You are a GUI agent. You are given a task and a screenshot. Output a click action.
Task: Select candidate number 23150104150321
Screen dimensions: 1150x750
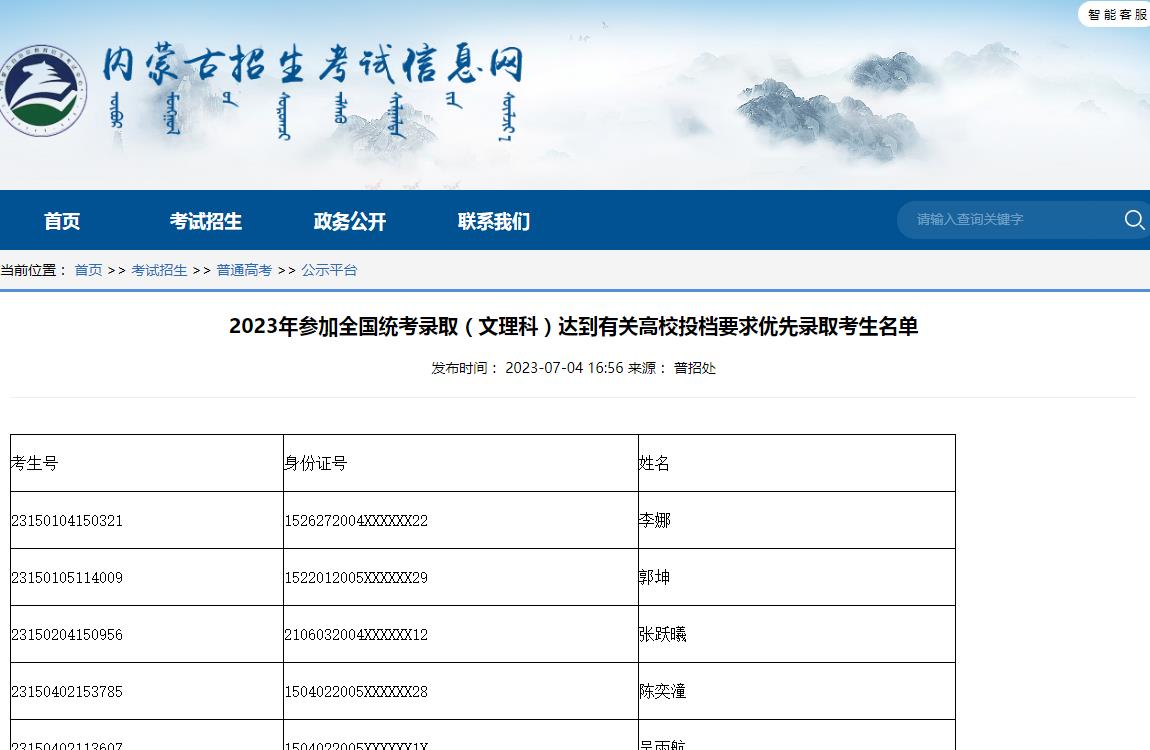[x=67, y=521]
